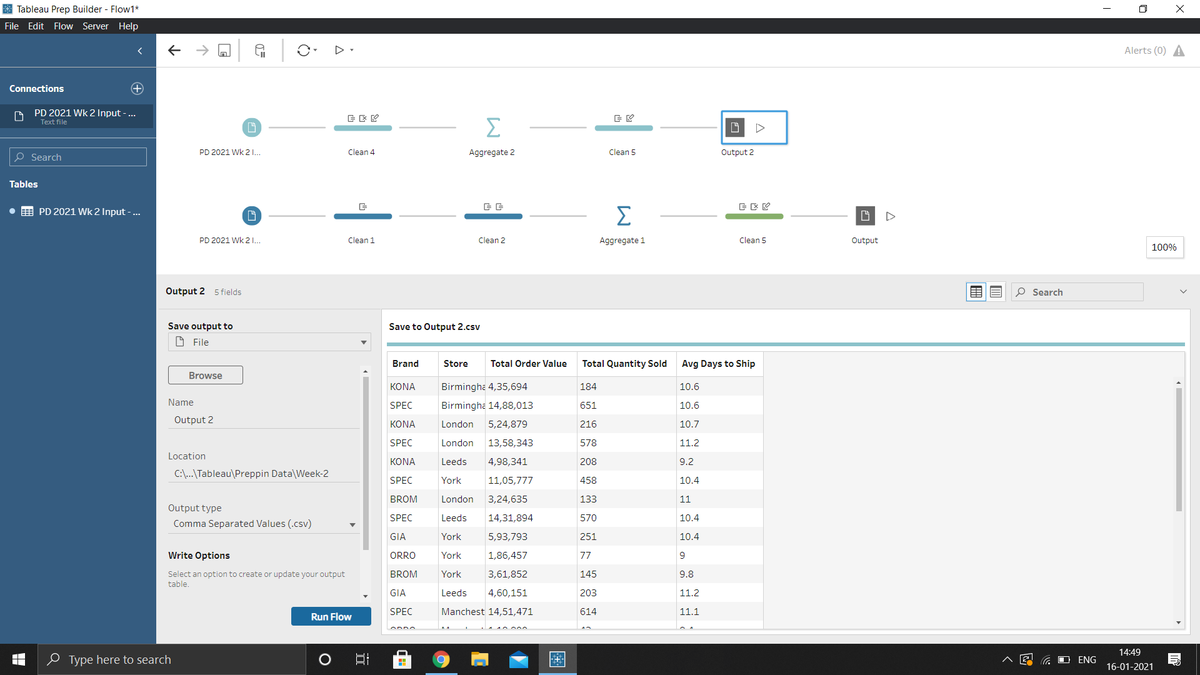Image resolution: width=1200 pixels, height=675 pixels.
Task: Open the Flow menu
Action: tap(63, 26)
